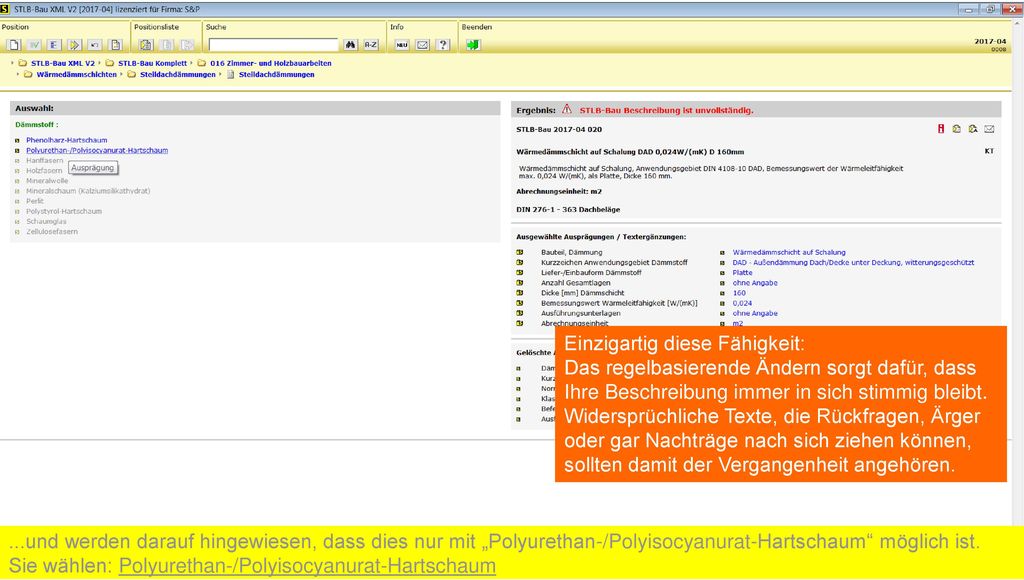Viewport: 1024px width, 580px height.
Task: Click the folder icon before 'Wärmedämmschichten'
Action: [28, 74]
